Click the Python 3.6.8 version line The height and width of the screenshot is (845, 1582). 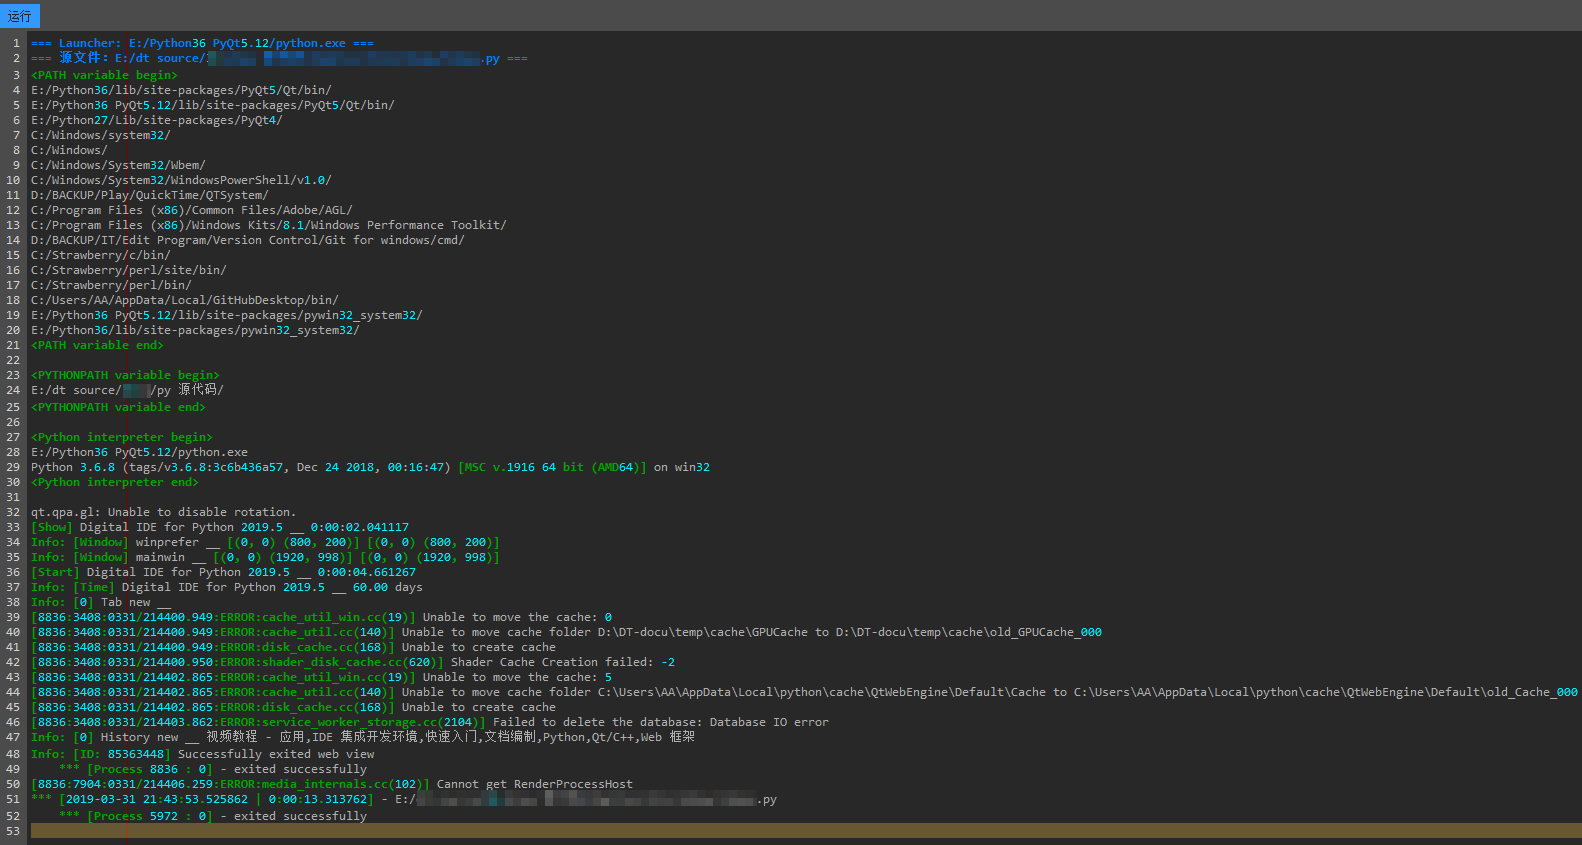coord(370,467)
